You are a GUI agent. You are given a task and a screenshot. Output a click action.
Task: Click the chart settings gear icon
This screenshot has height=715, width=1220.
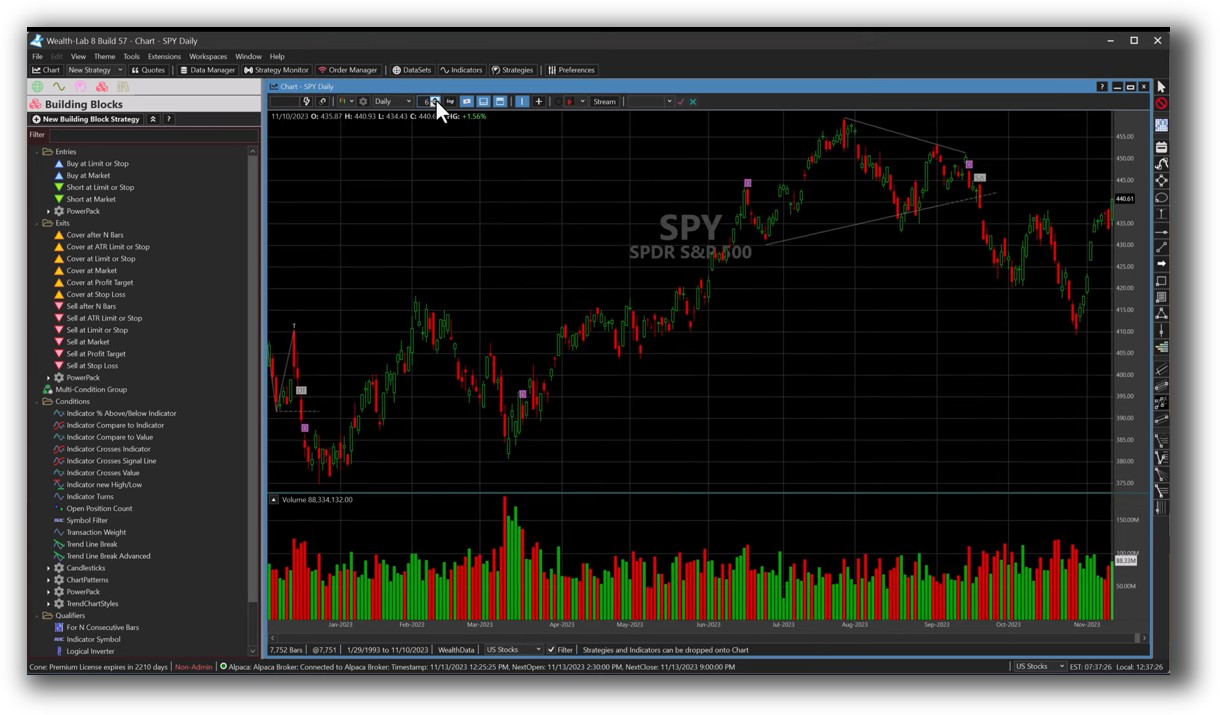coord(363,101)
